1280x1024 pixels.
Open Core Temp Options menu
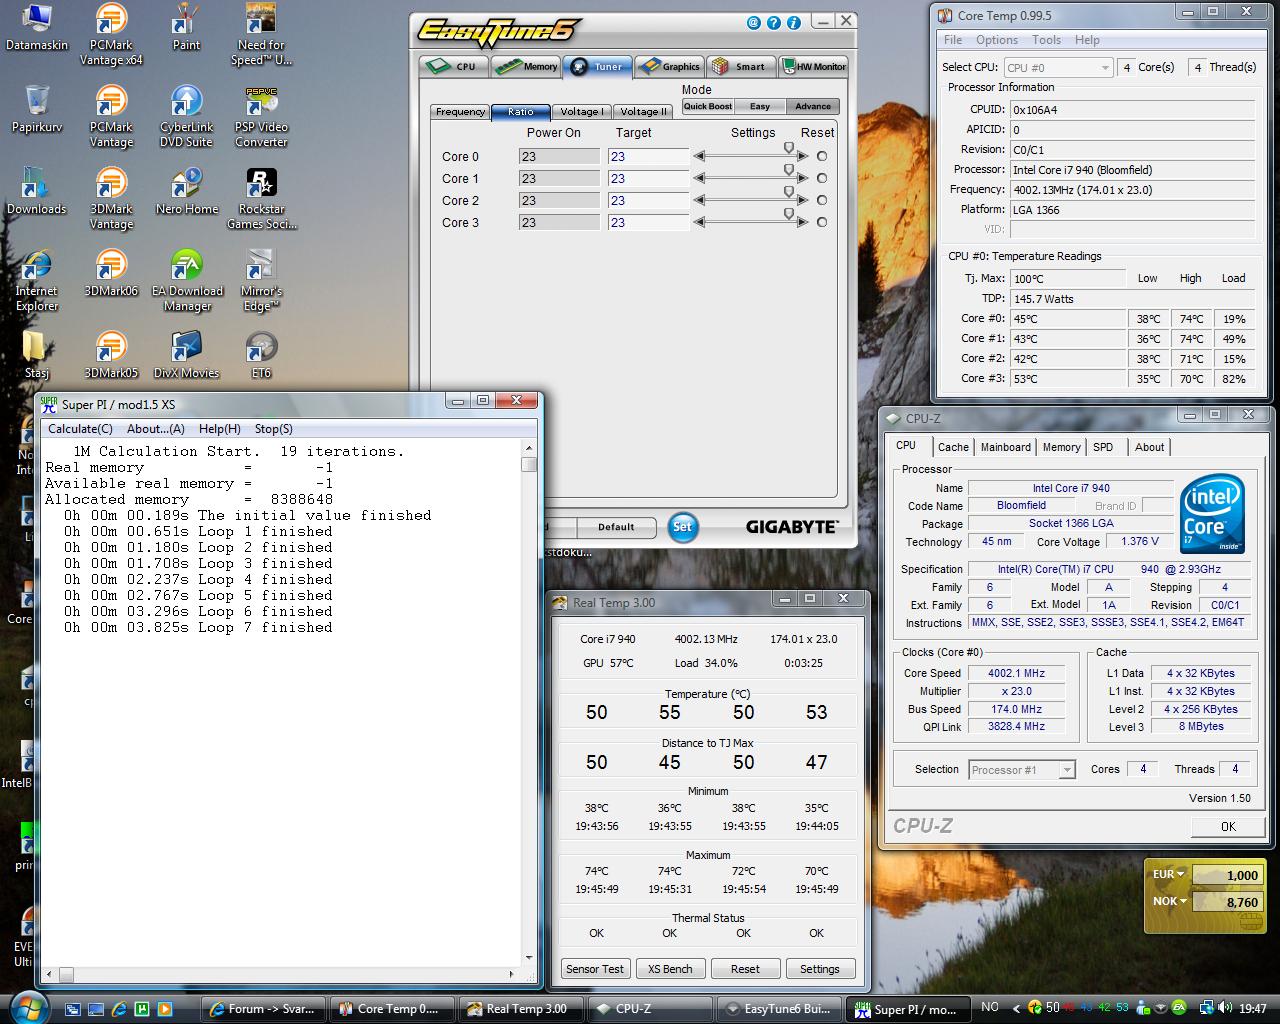(x=996, y=40)
